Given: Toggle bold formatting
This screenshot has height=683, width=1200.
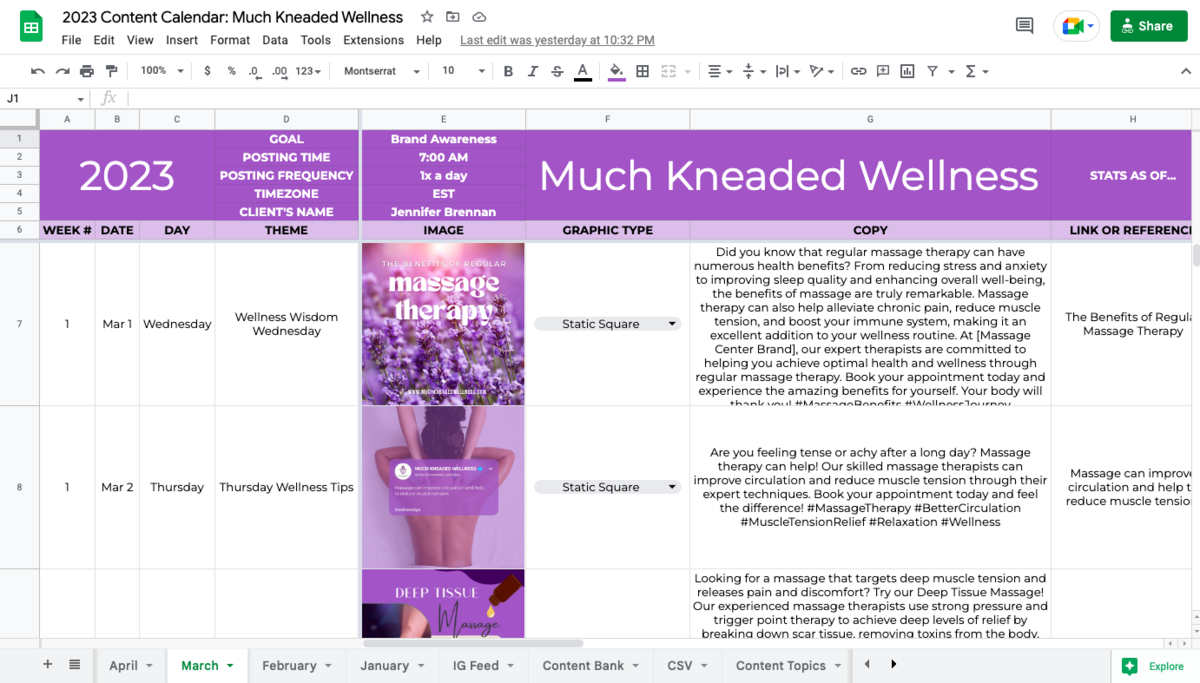Looking at the screenshot, I should [508, 71].
